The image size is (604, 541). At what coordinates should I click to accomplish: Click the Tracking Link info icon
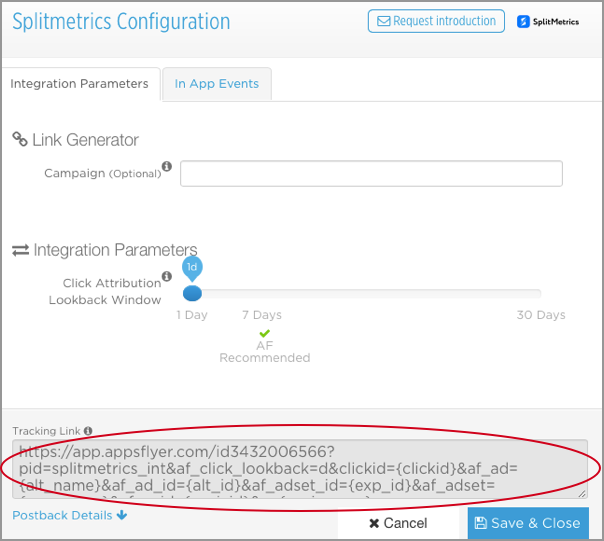[x=88, y=430]
